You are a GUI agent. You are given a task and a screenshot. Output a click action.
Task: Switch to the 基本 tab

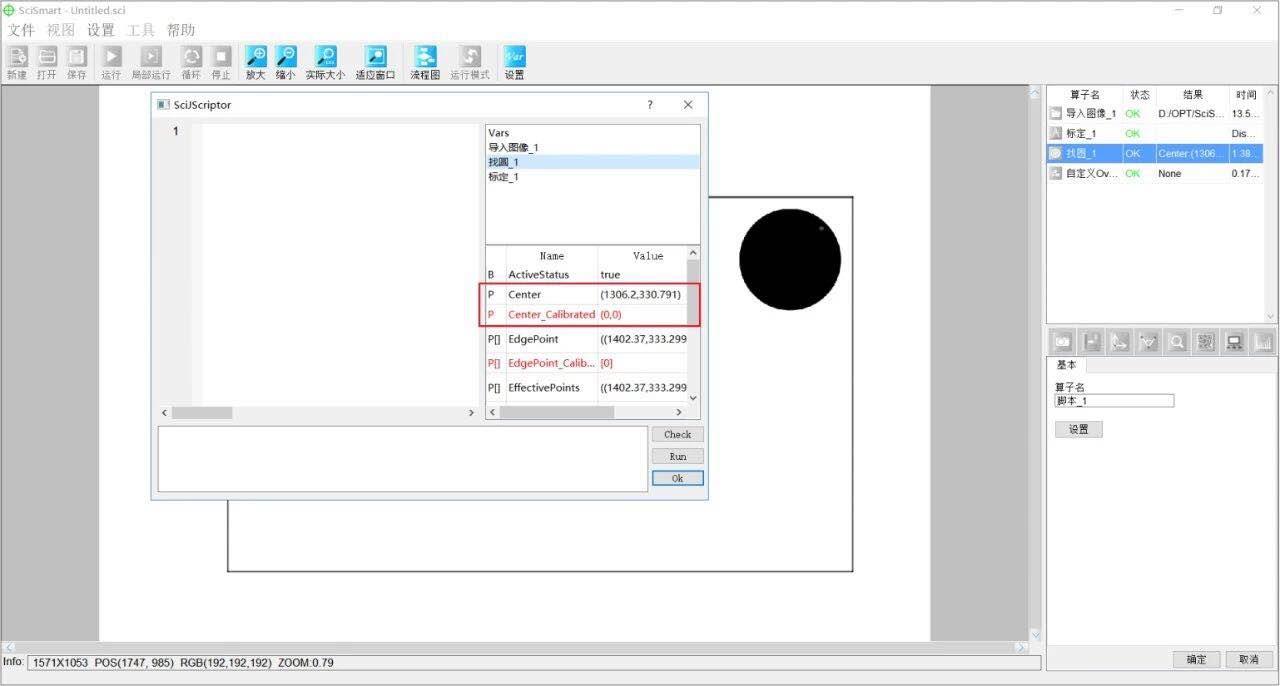pos(1068,365)
